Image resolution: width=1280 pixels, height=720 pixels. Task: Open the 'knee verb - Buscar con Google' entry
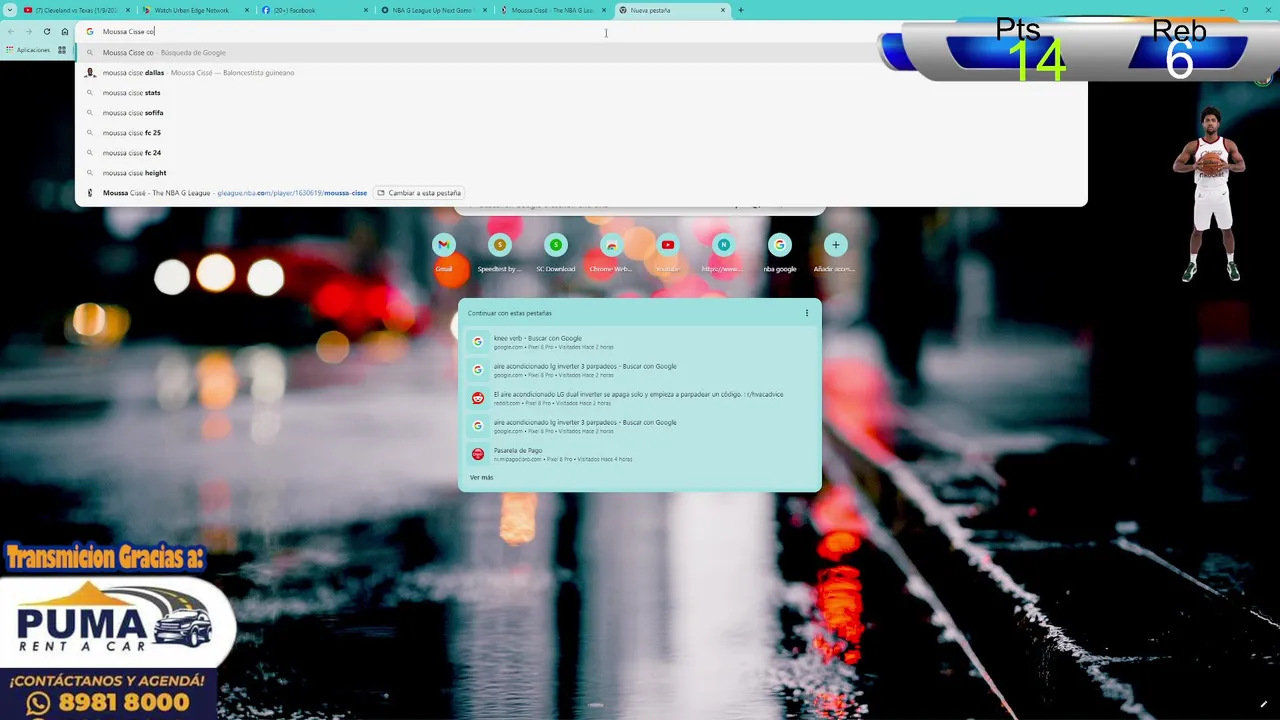(x=640, y=342)
